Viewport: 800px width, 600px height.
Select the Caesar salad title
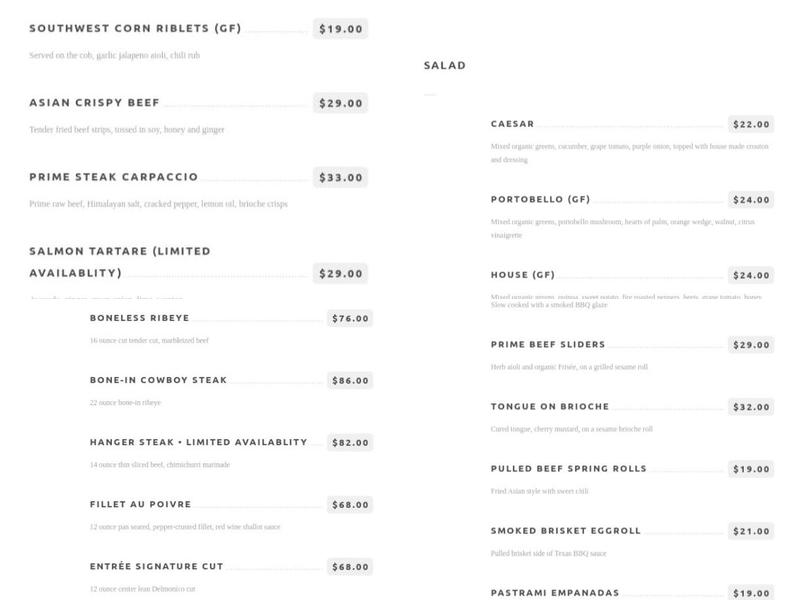512,124
